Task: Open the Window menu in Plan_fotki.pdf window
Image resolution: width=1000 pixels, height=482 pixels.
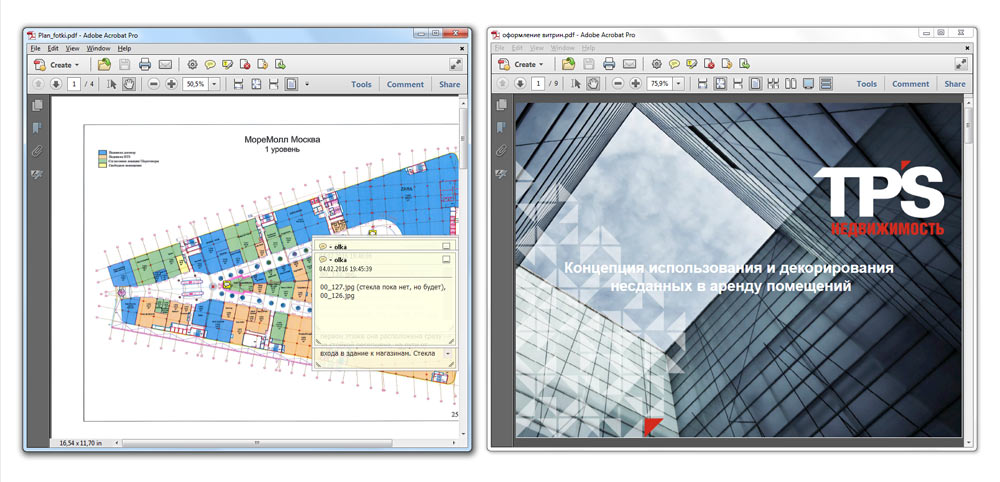Action: tap(98, 48)
